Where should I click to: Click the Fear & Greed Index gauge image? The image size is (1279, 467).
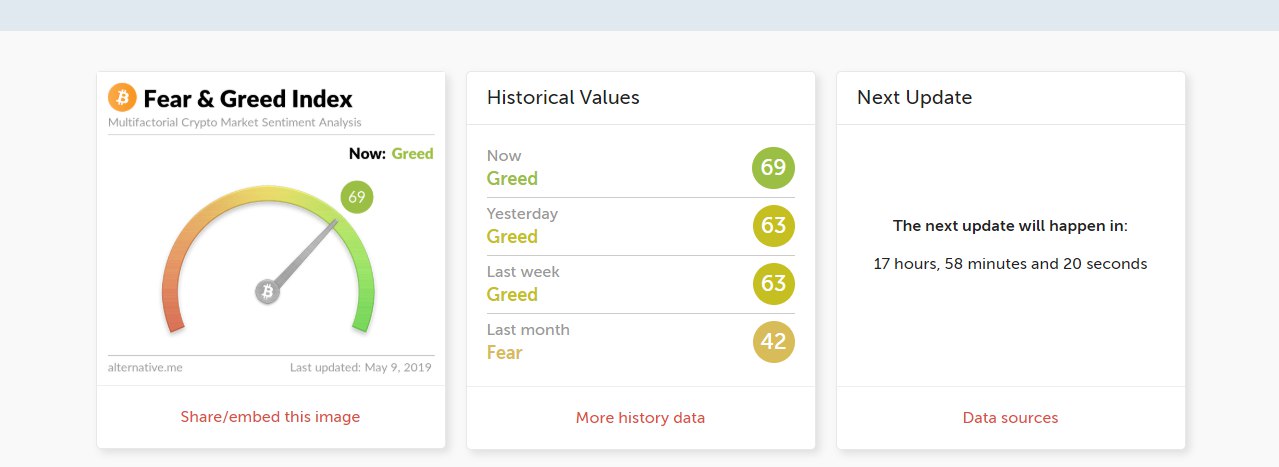point(271,227)
